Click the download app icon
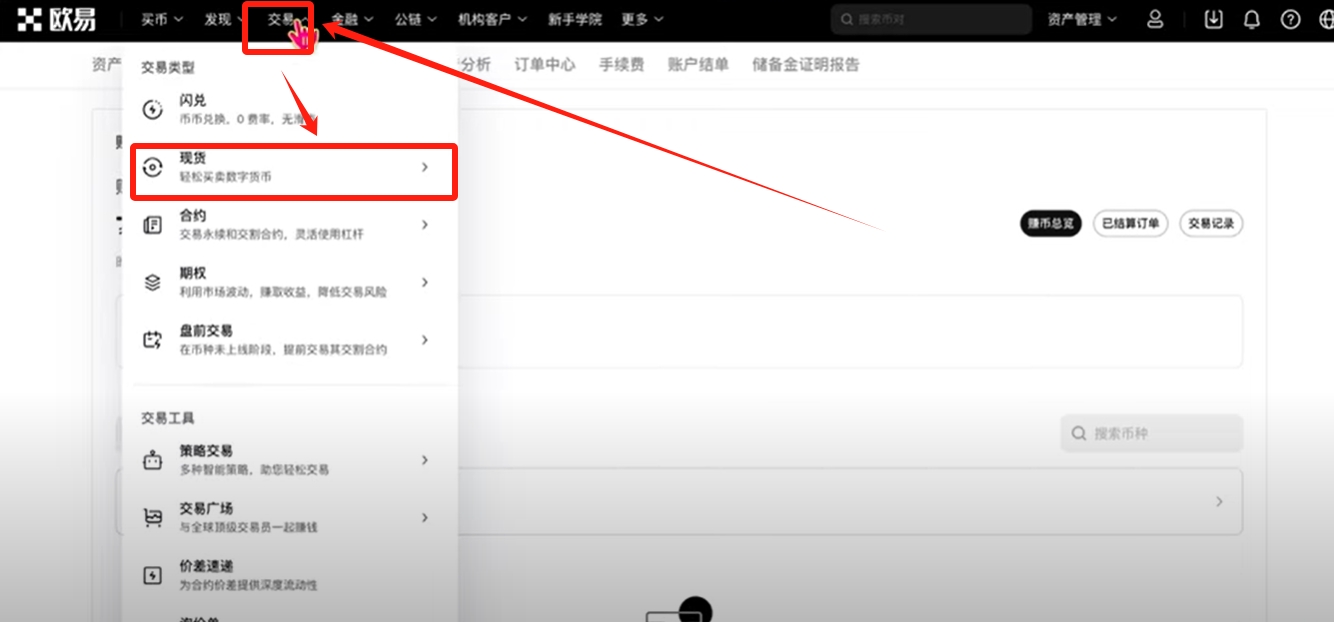This screenshot has width=1334, height=622. click(x=1213, y=19)
